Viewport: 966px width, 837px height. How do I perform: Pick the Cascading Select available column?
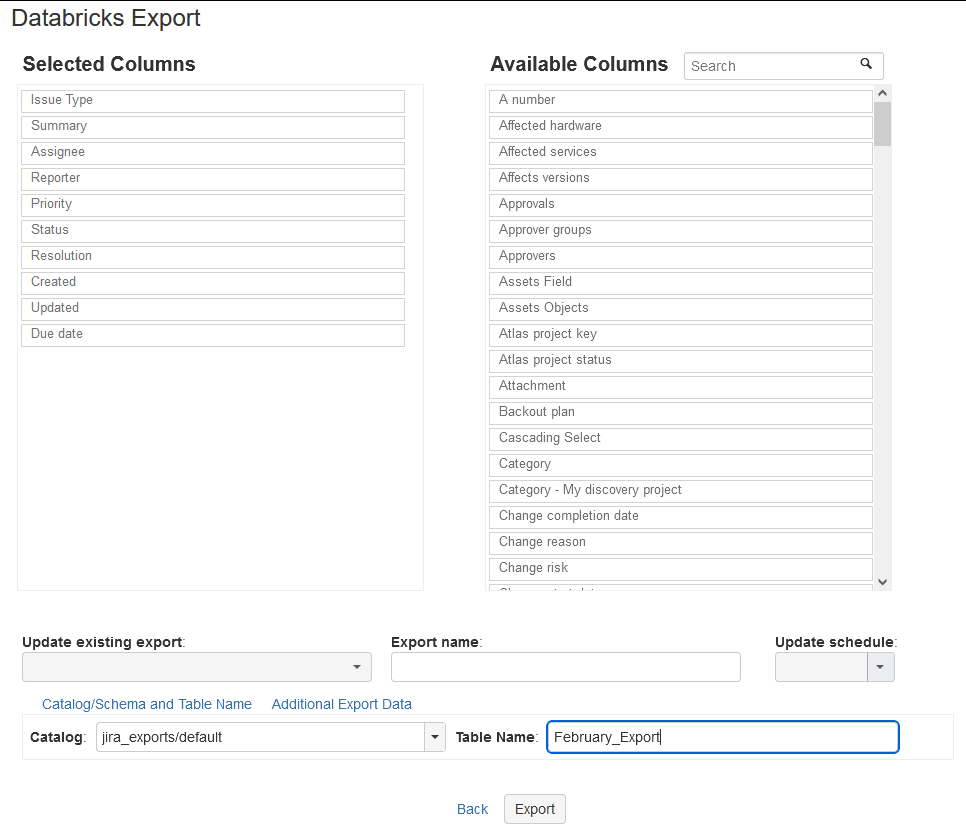tap(681, 439)
